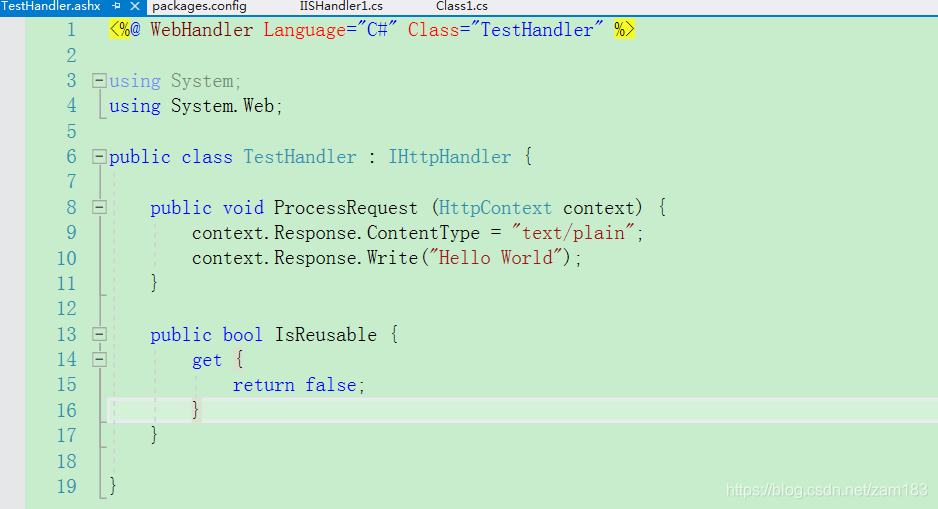Switch to the packages.config tab
The width and height of the screenshot is (938, 509).
click(x=199, y=6)
